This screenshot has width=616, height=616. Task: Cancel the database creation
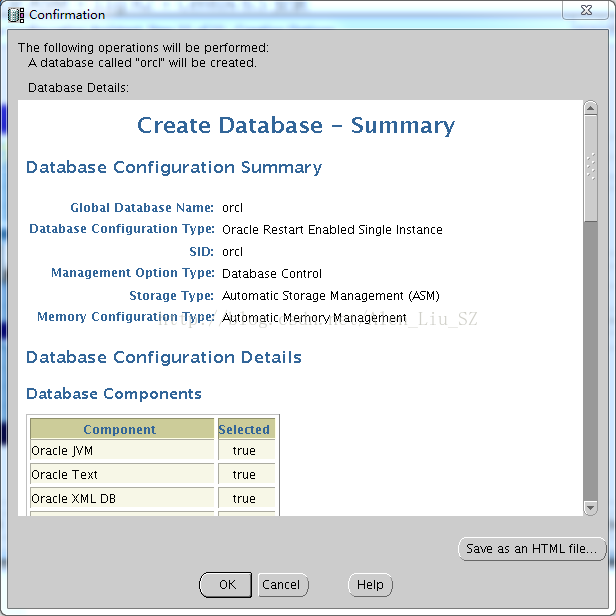pos(282,585)
